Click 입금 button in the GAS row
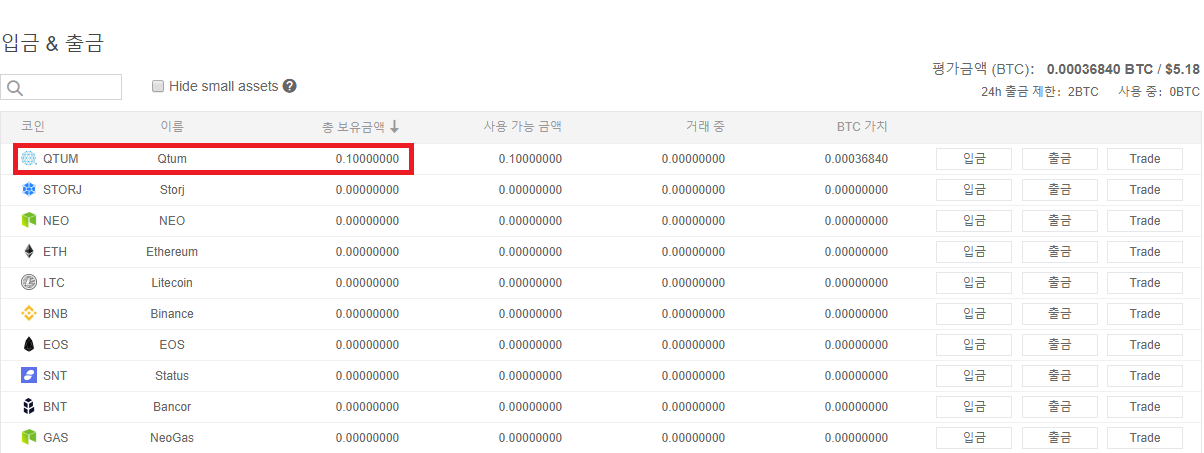Screen dimensions: 1204x453 (974, 438)
